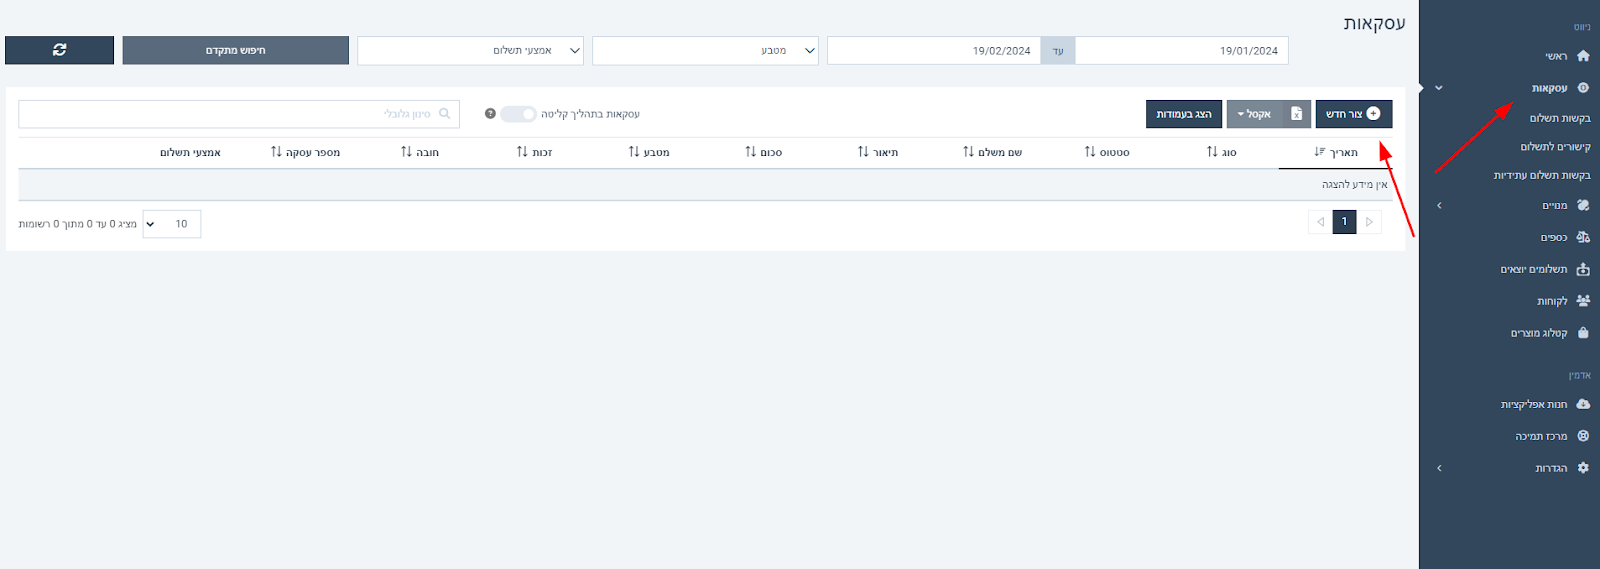Select בקשות תשלום in sidebar
The height and width of the screenshot is (569, 1600).
[x=1559, y=118]
